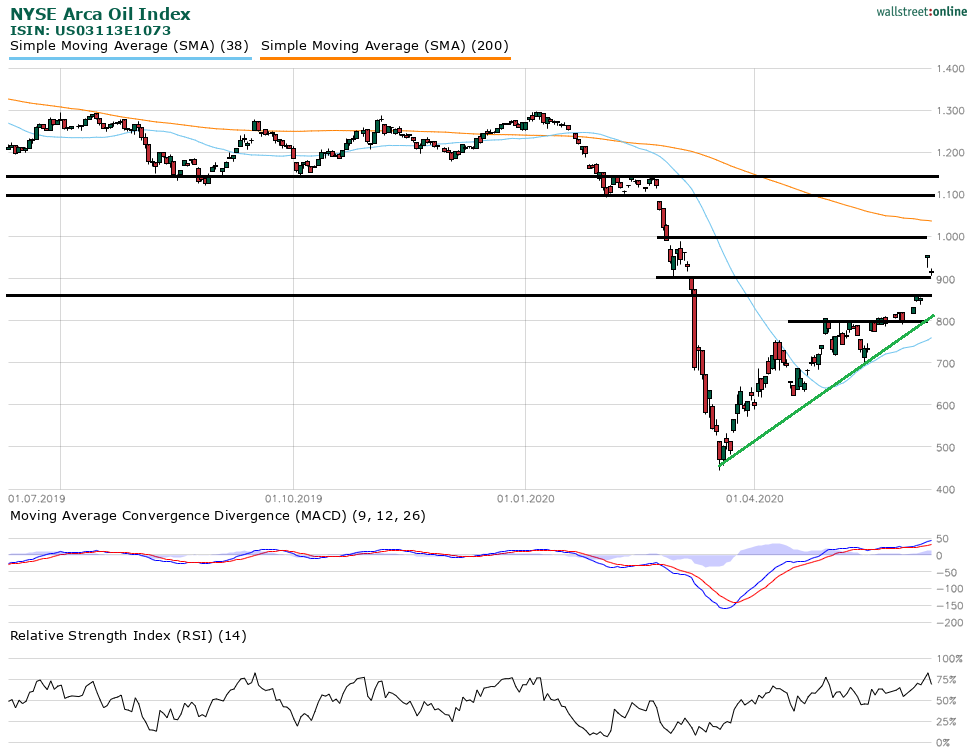Image resolution: width=976 pixels, height=750 pixels.
Task: Click the 01.07.2019 date label
Action: click(x=35, y=497)
